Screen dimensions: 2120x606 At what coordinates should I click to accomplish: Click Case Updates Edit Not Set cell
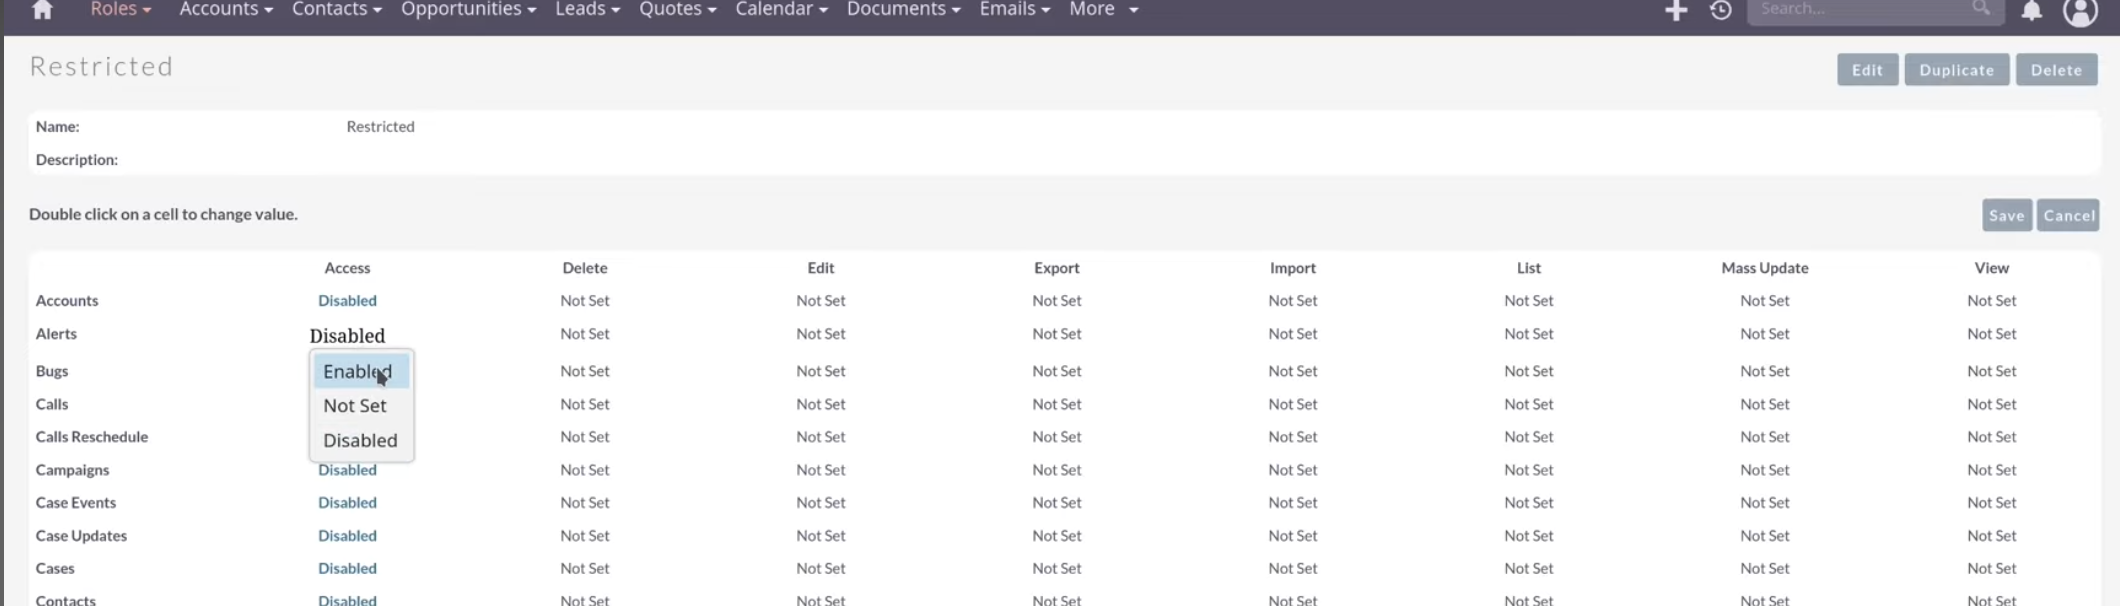tap(821, 535)
